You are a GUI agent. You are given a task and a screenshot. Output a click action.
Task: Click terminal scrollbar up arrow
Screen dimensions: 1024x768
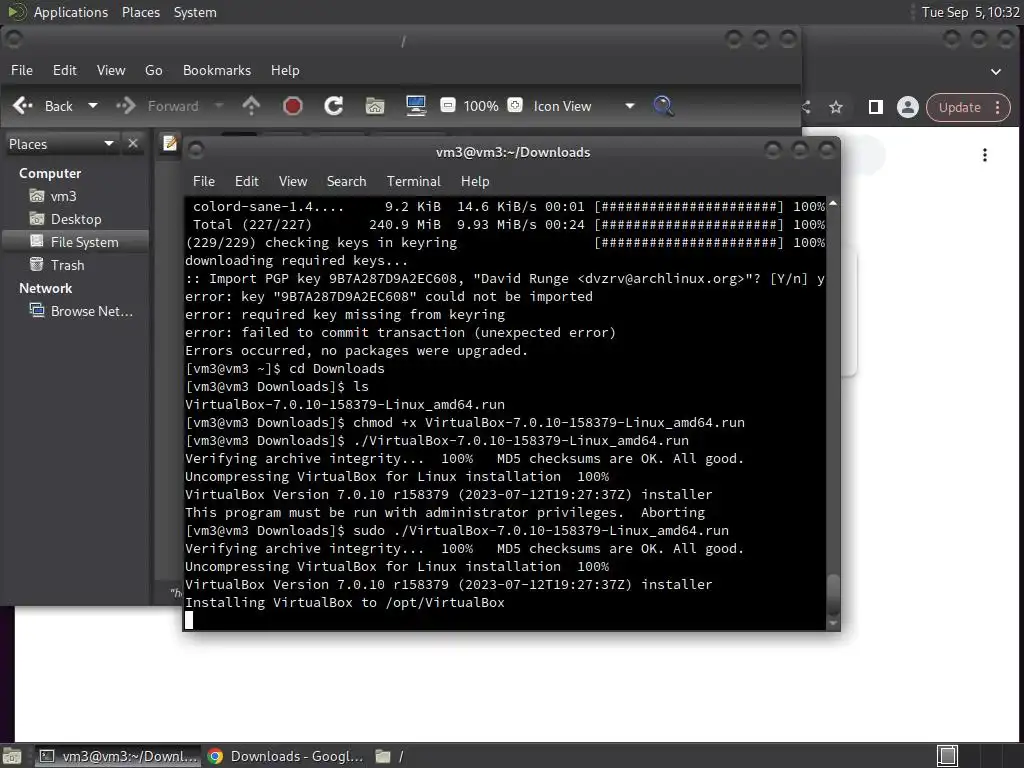tap(833, 203)
